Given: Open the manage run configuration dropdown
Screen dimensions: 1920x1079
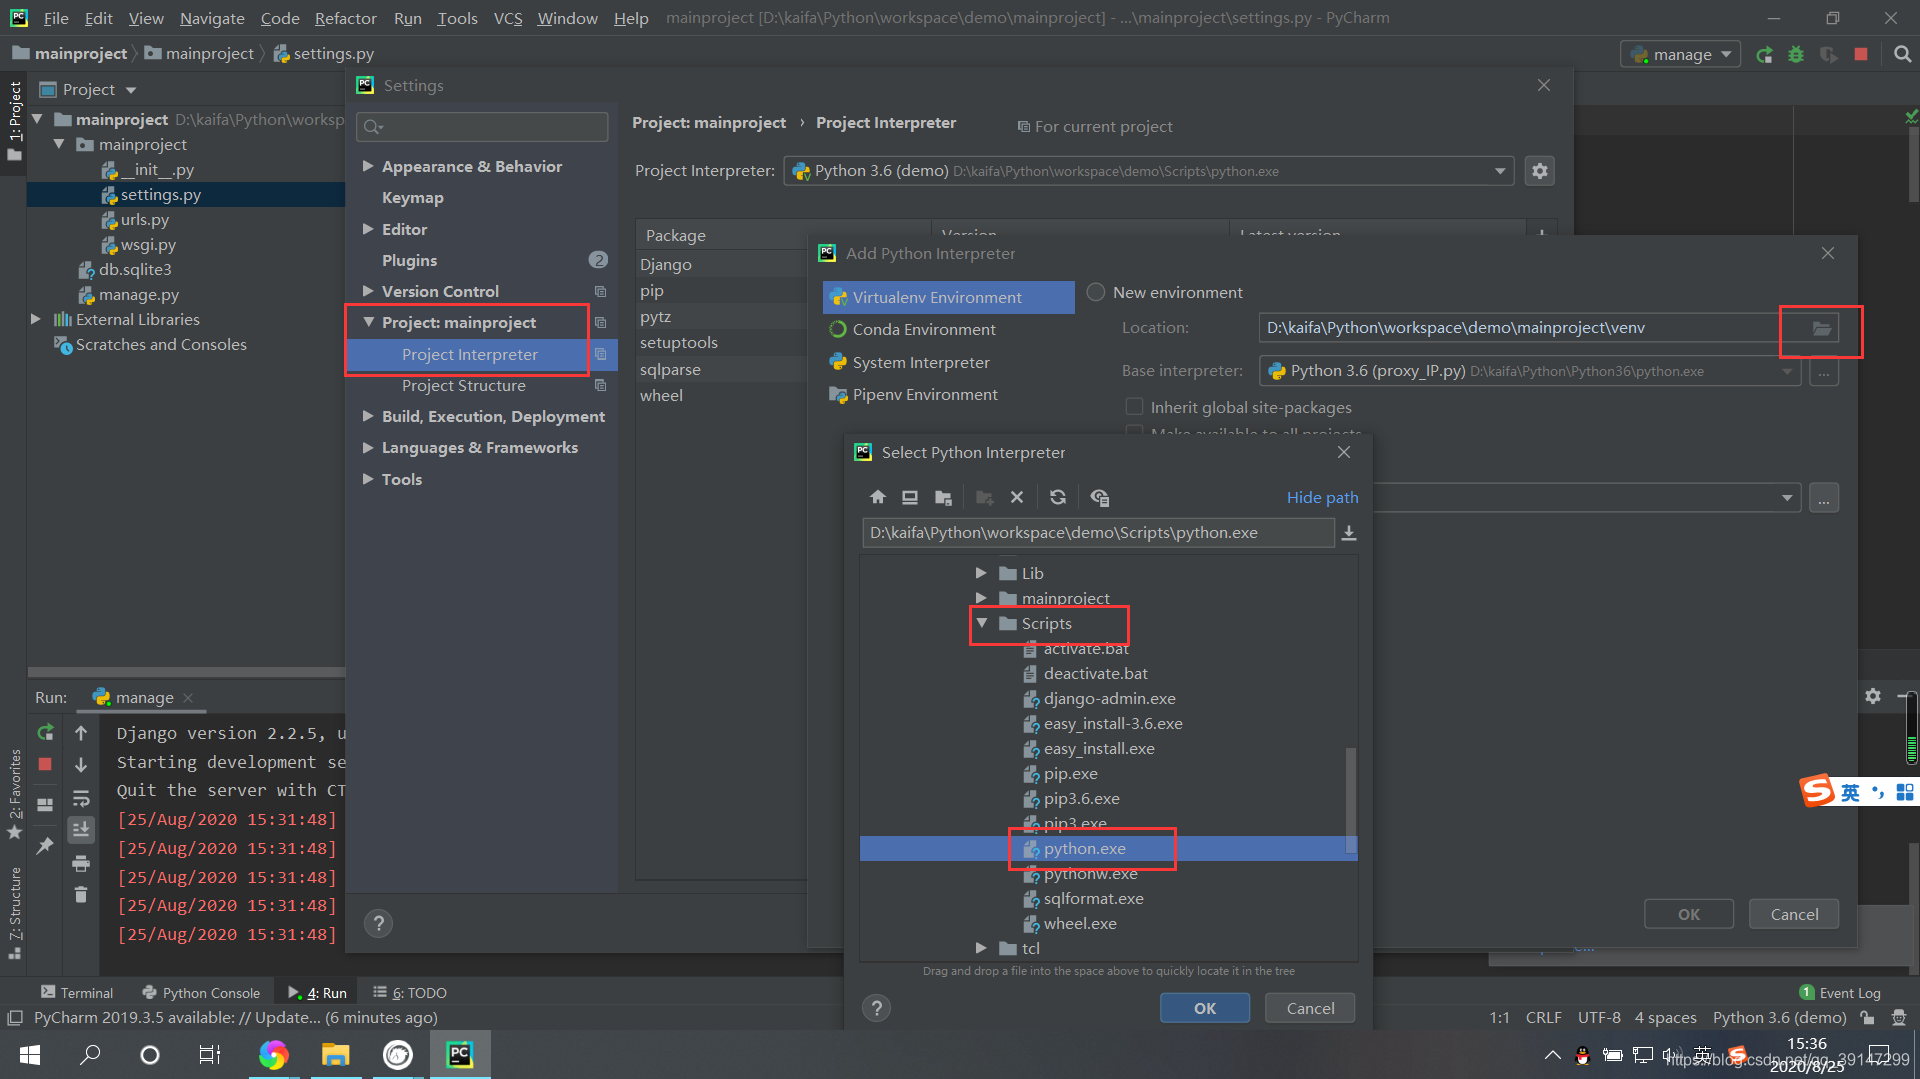Looking at the screenshot, I should [x=1680, y=55].
